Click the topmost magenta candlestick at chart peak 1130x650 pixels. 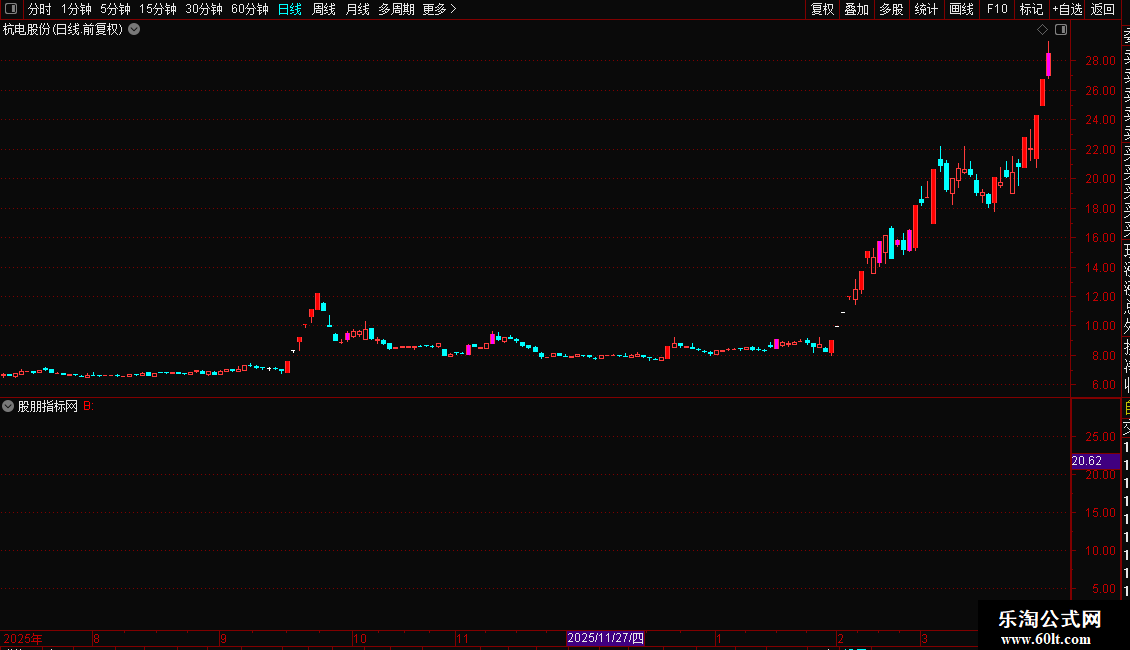[x=1049, y=63]
